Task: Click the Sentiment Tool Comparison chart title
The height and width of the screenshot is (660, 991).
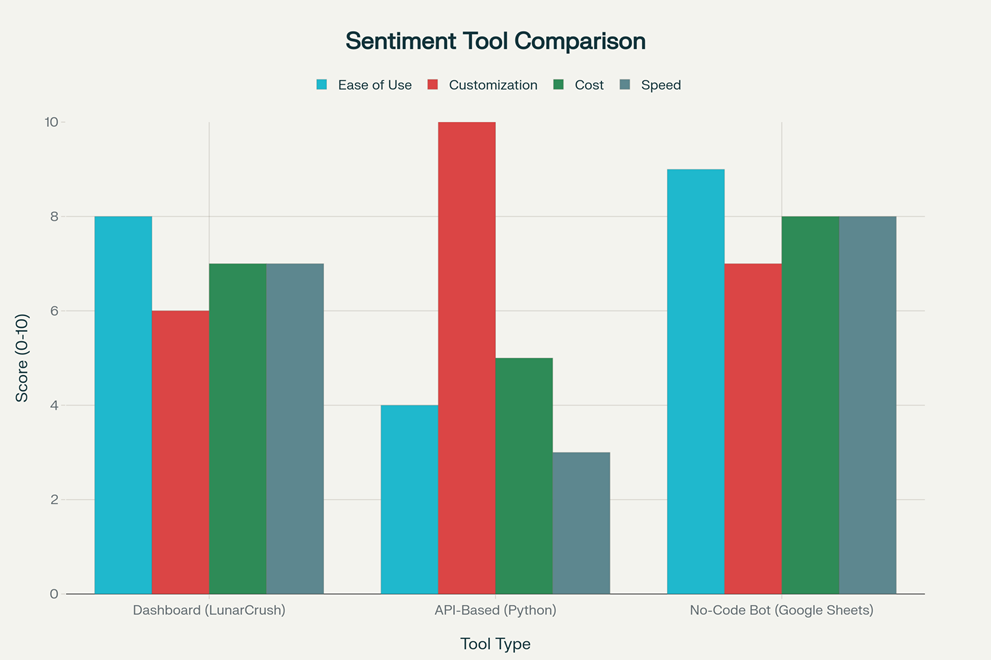Action: click(x=495, y=41)
